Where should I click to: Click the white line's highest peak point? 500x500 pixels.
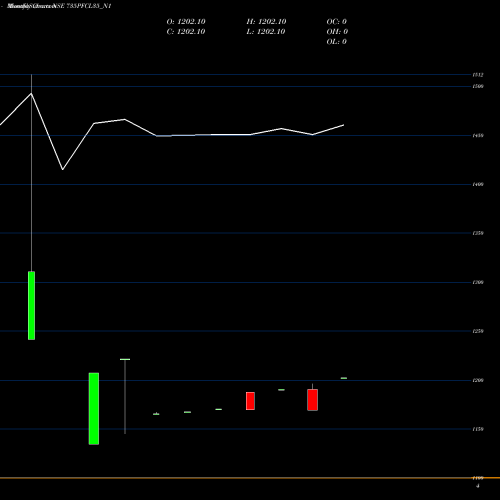[31, 93]
